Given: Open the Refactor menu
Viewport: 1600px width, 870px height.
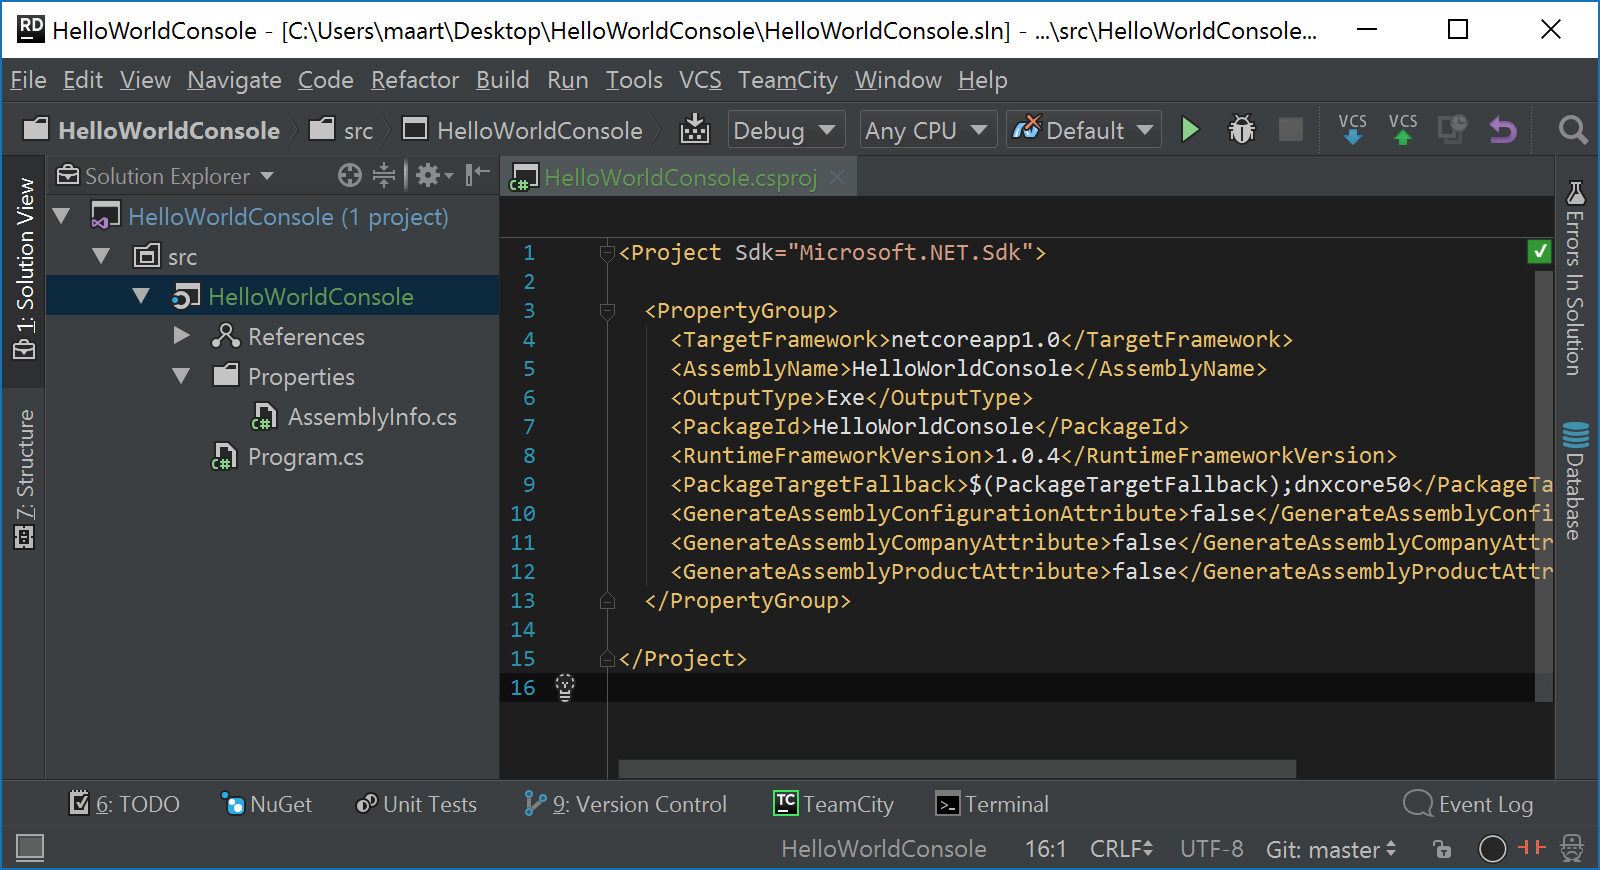Looking at the screenshot, I should point(415,80).
